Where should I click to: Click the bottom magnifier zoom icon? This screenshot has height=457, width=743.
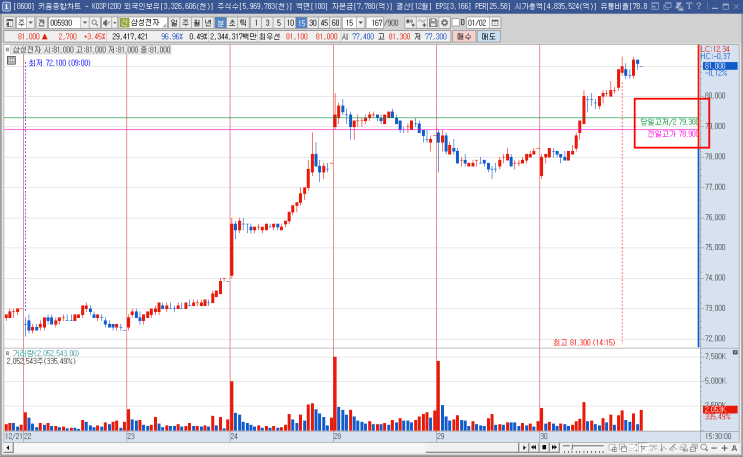click(x=704, y=448)
